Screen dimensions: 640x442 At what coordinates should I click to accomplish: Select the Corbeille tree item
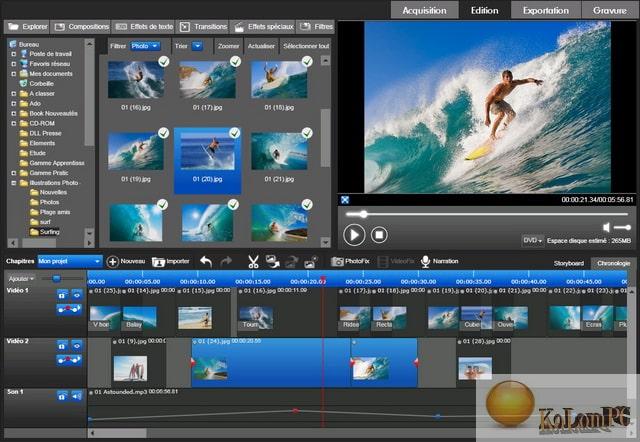click(x=41, y=84)
